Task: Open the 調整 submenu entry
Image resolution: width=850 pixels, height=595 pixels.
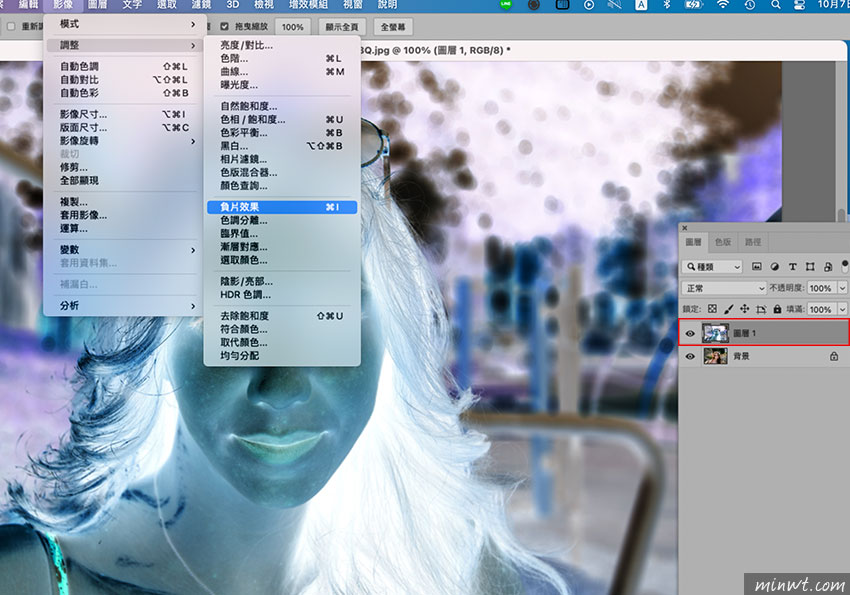Action: click(x=123, y=45)
